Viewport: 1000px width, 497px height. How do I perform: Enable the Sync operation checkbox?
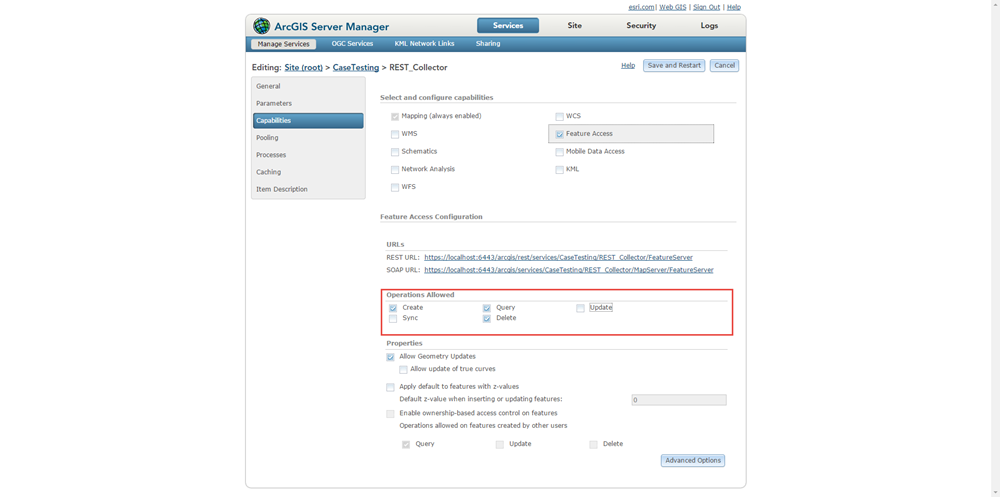coord(393,318)
